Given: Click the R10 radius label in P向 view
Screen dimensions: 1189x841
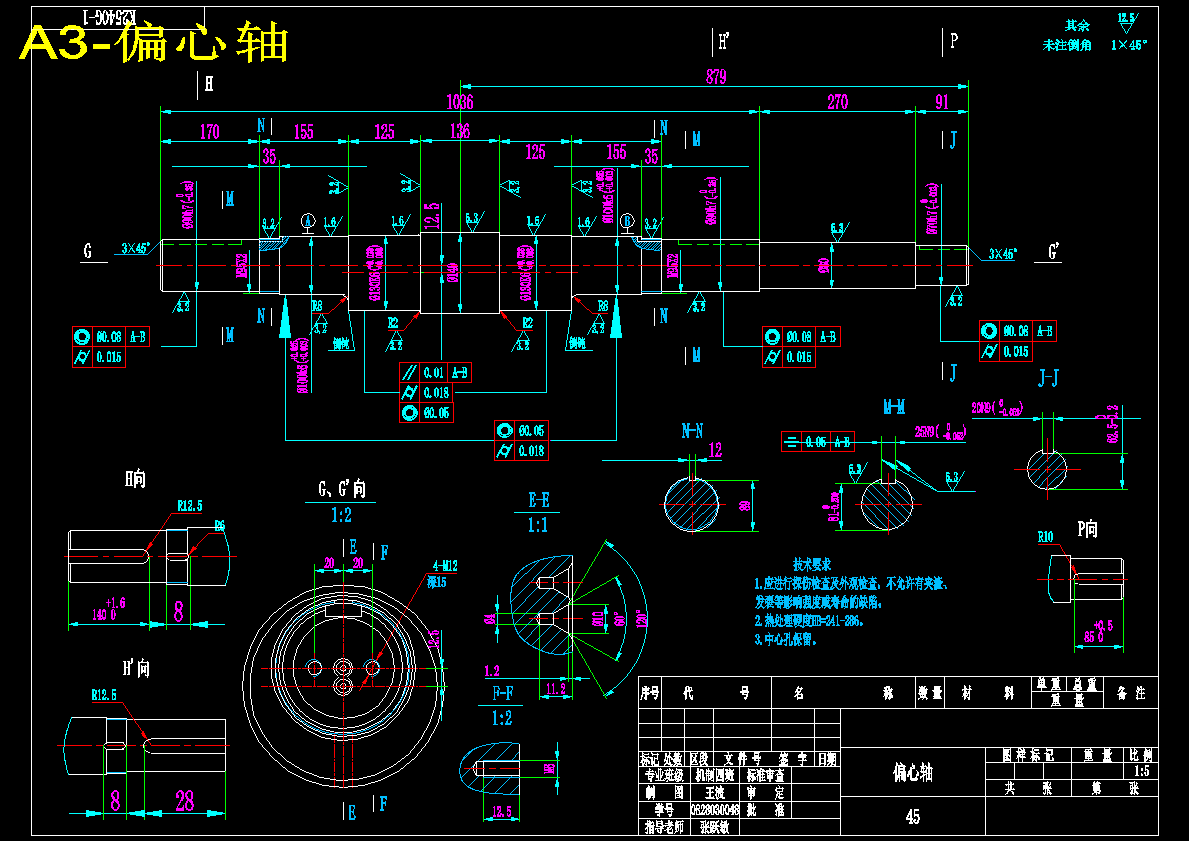Looking at the screenshot, I should point(1046,537).
